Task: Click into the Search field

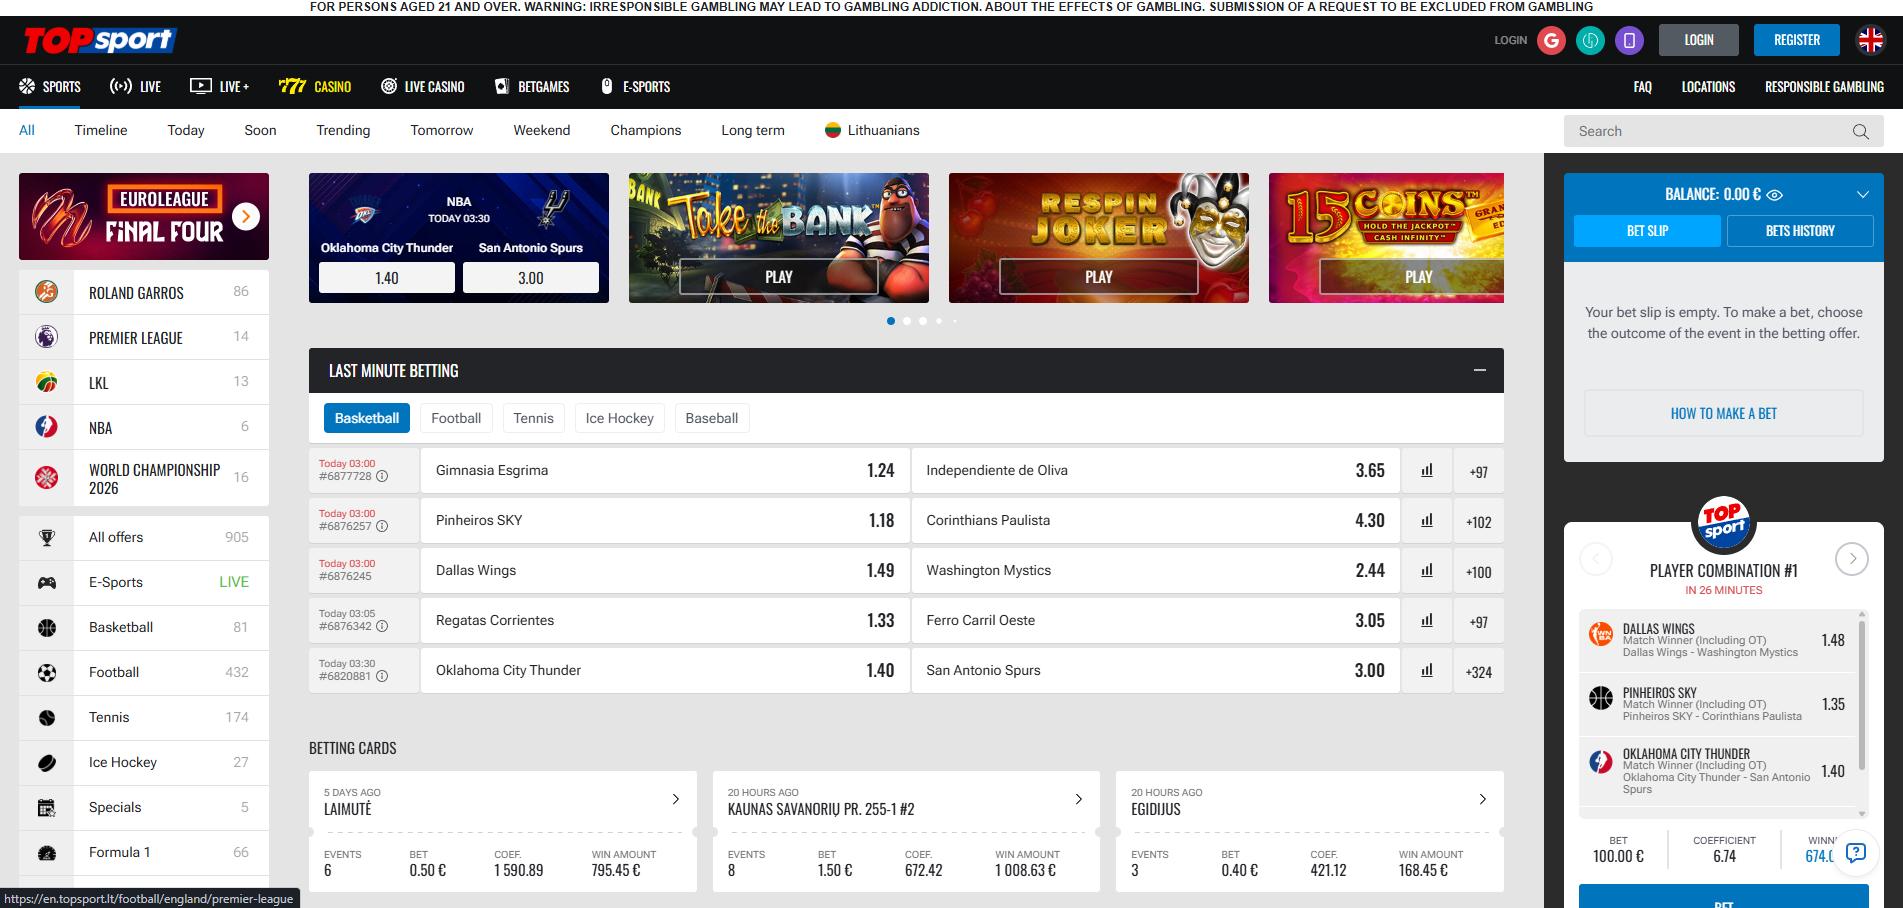Action: point(1710,131)
